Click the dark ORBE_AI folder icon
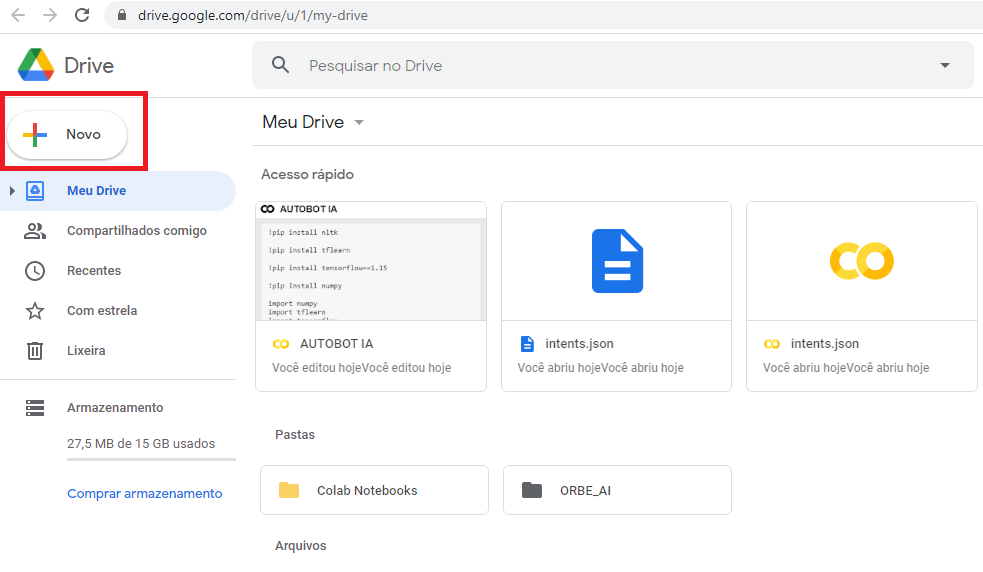The height and width of the screenshot is (572, 983). click(x=532, y=490)
